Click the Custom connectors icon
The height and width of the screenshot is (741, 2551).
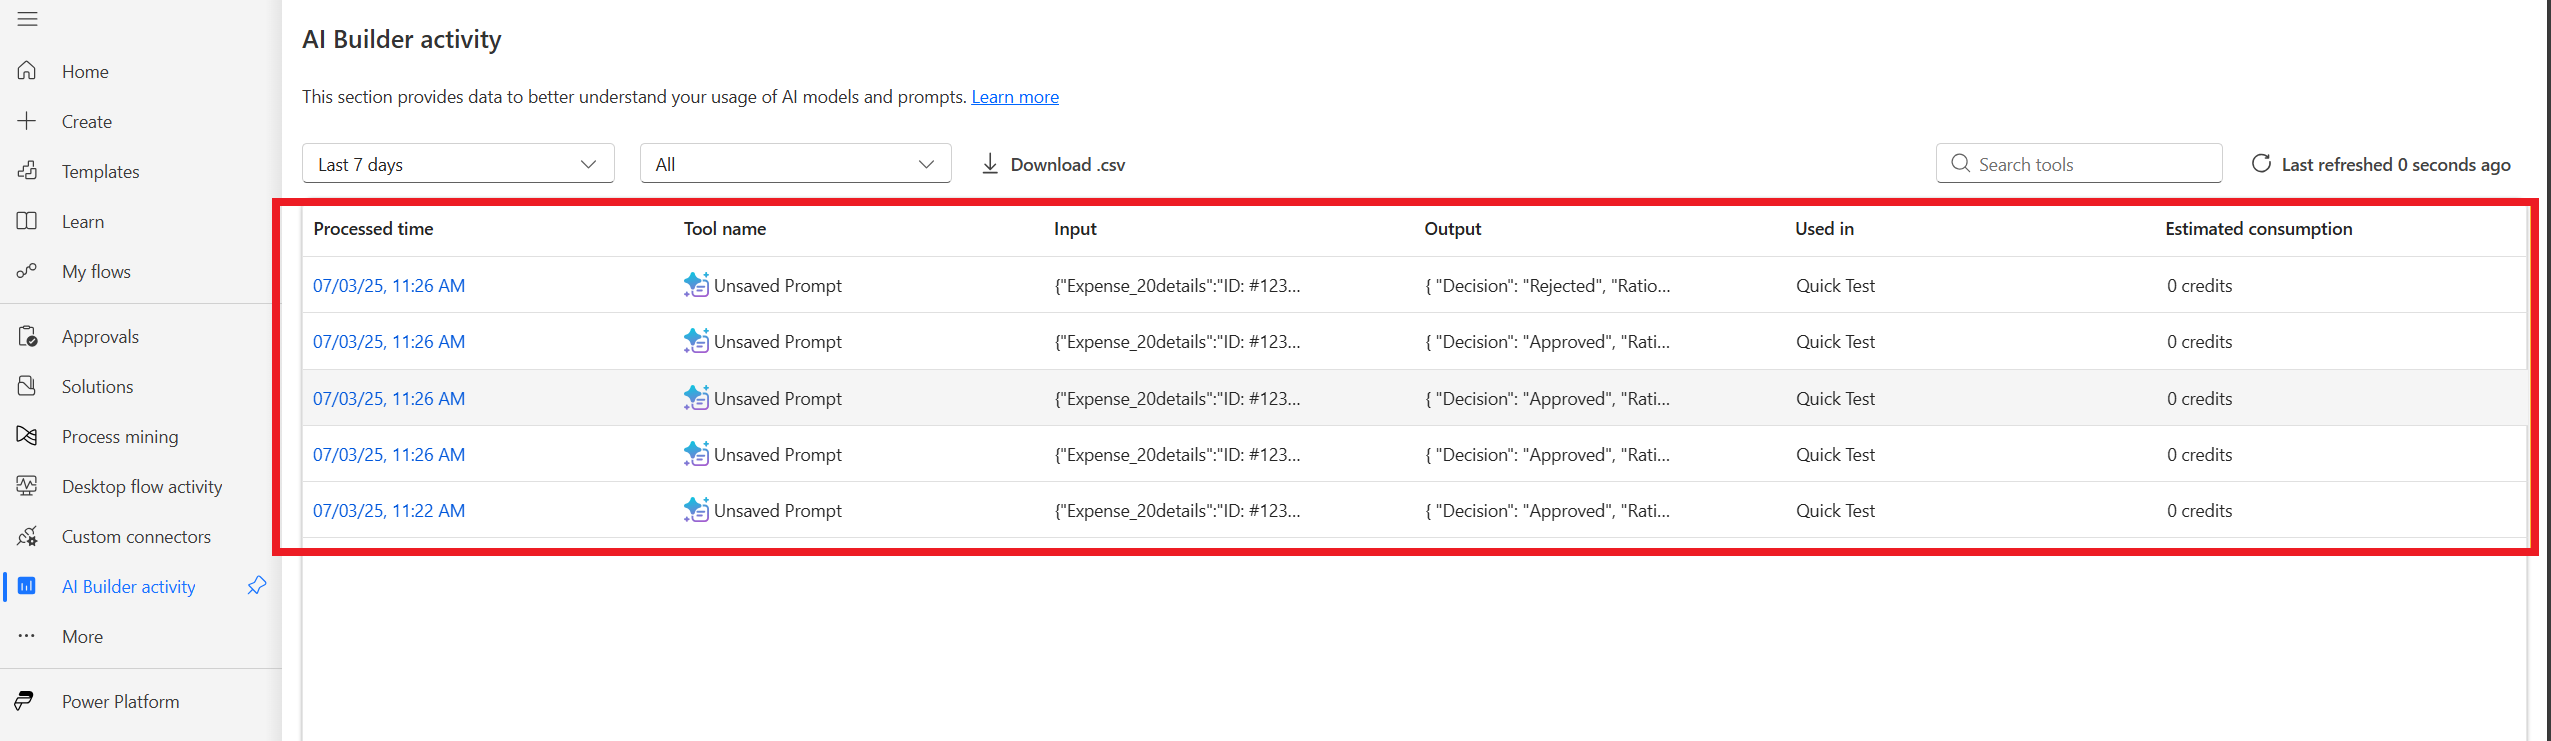27,536
